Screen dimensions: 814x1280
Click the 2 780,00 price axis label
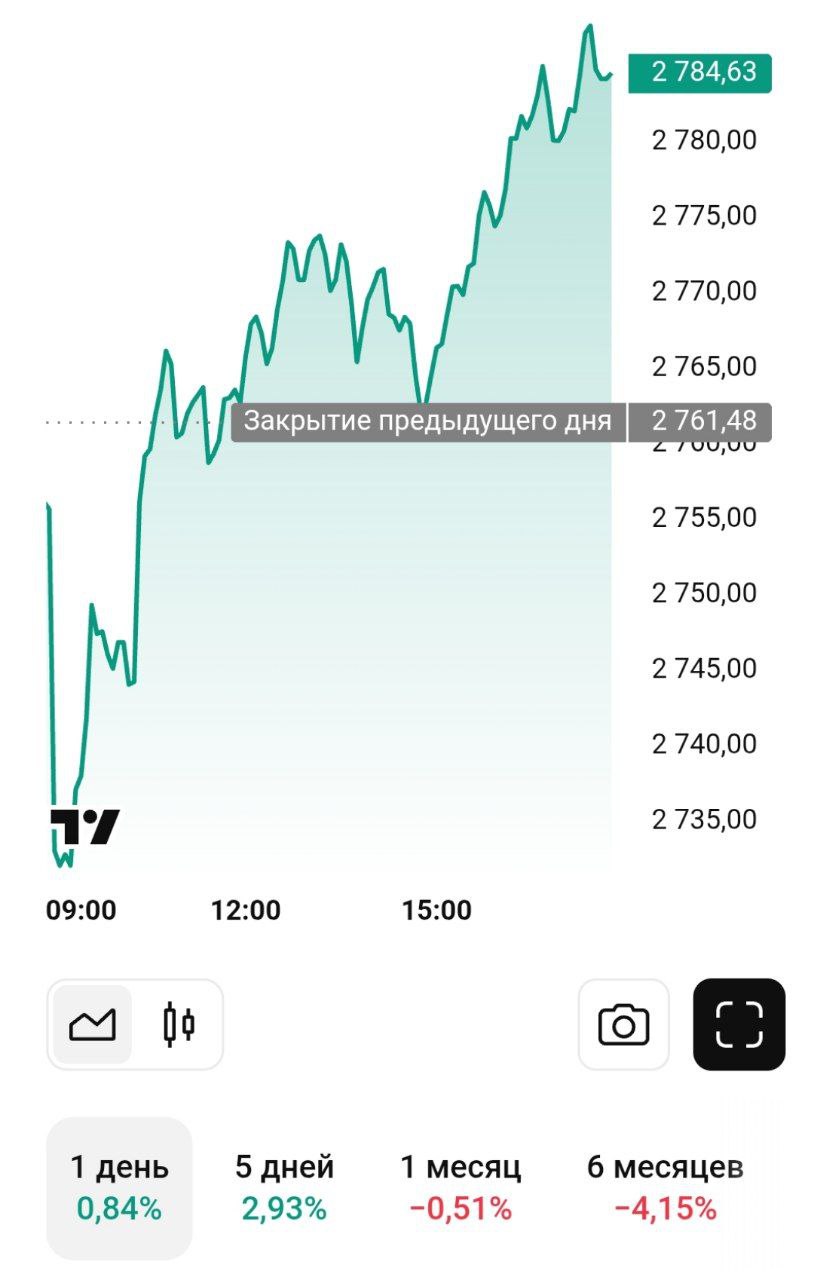click(x=705, y=140)
